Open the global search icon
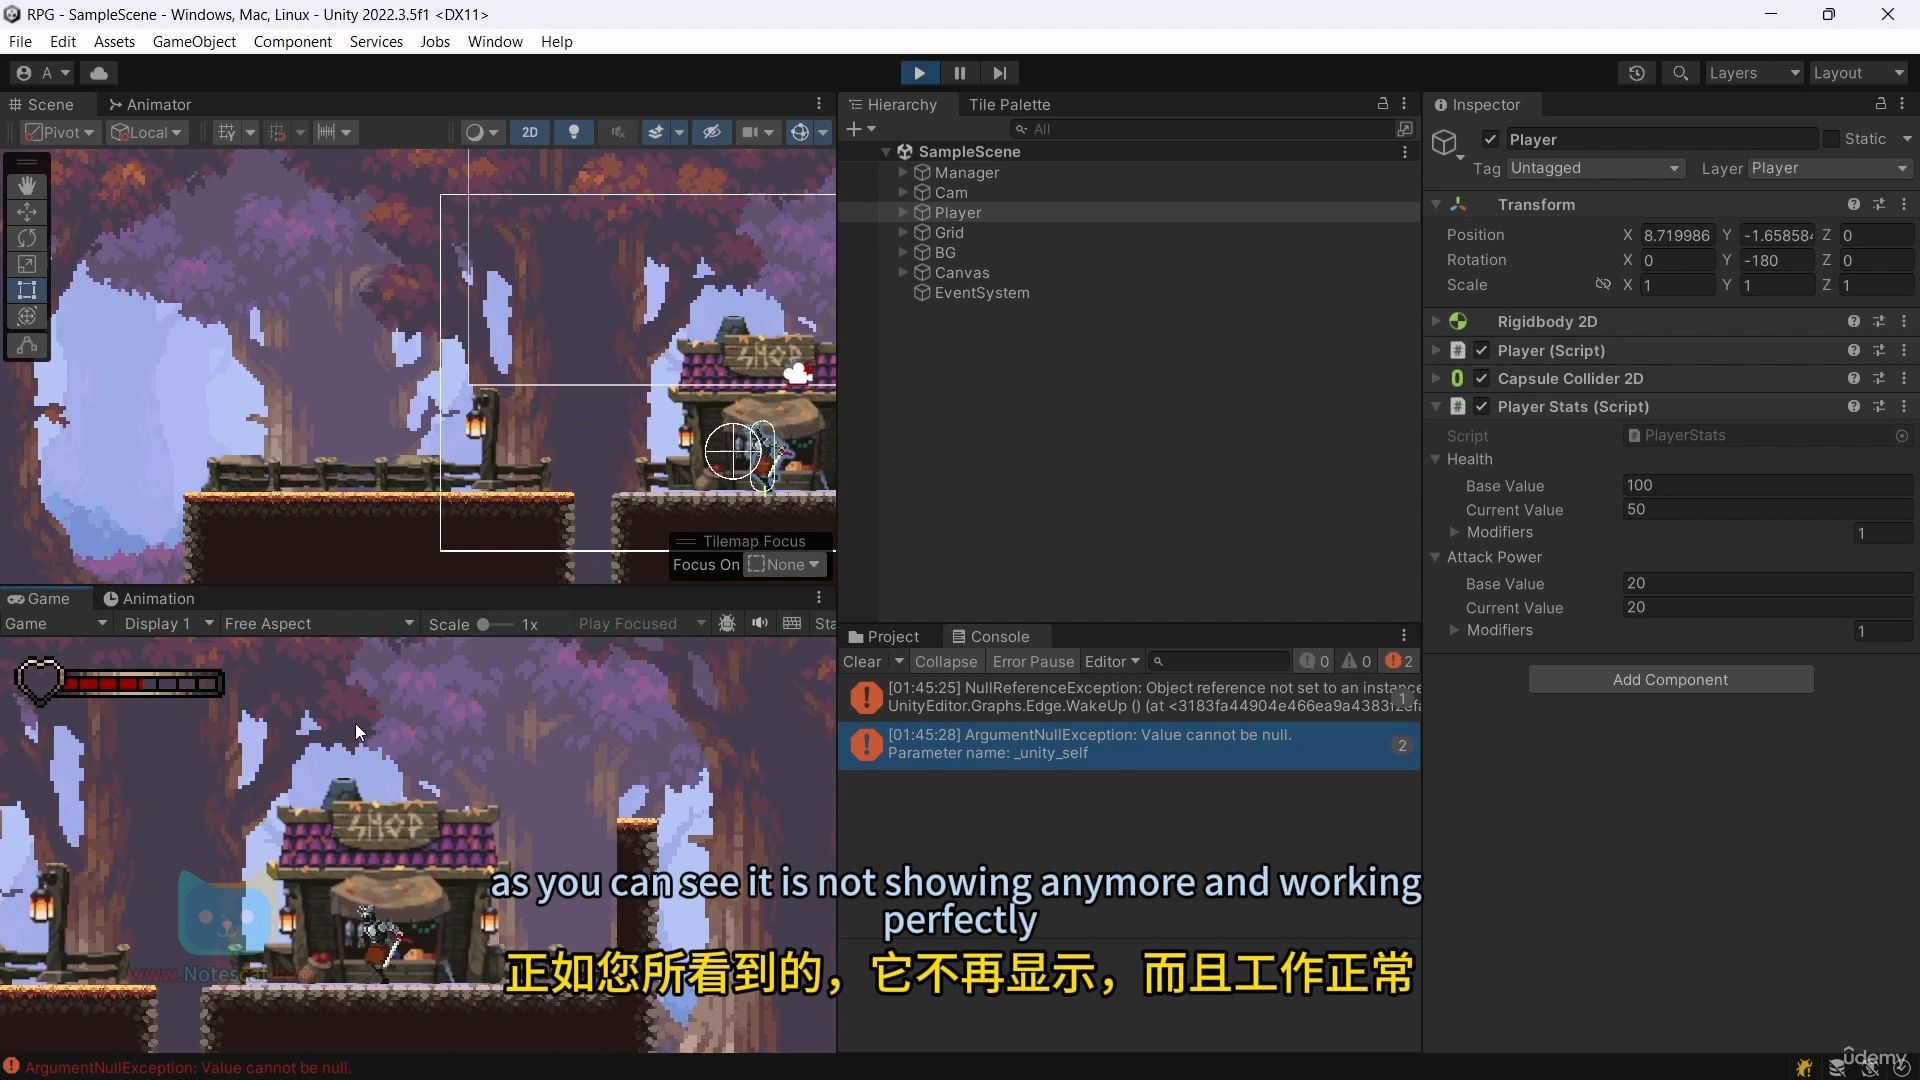 tap(1681, 73)
